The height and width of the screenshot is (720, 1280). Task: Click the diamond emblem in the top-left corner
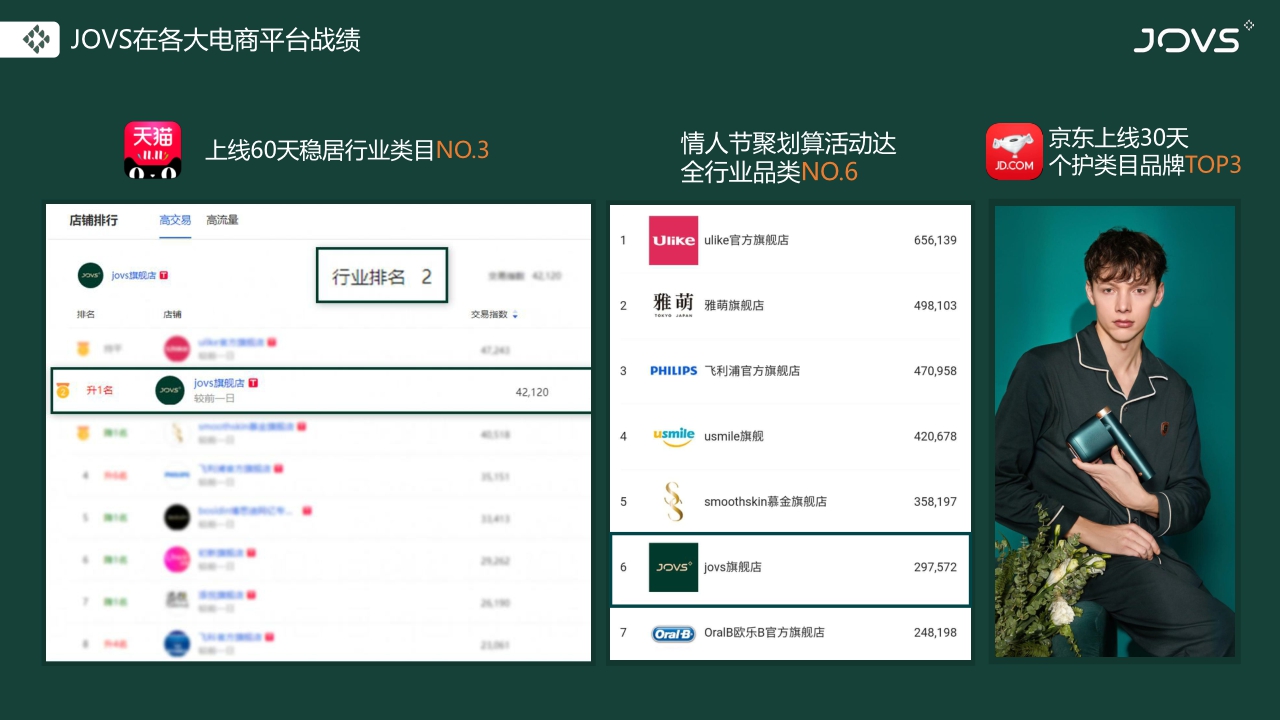[38, 40]
